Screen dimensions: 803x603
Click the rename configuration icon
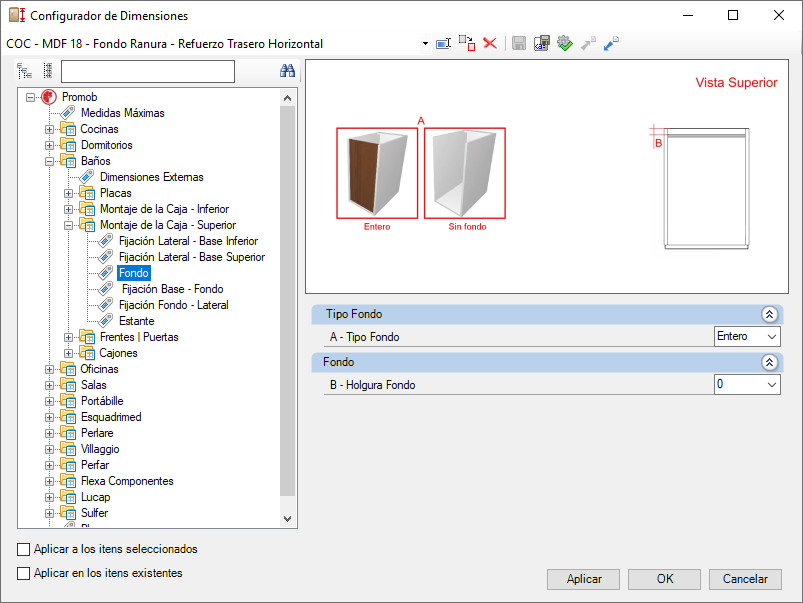pos(443,44)
